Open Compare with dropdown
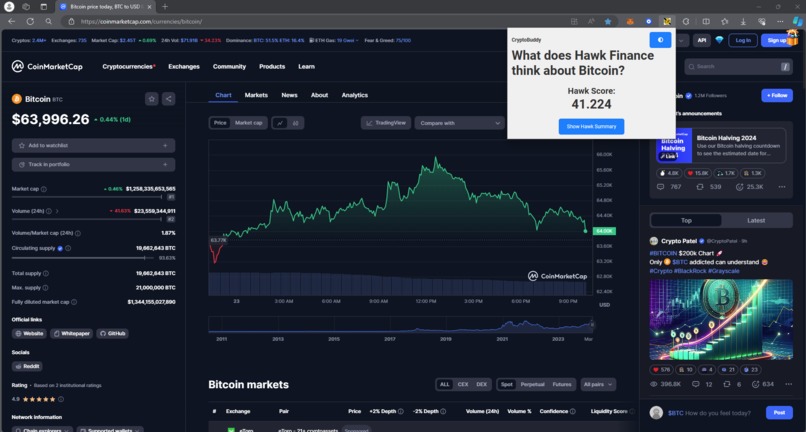Image resolution: width=806 pixels, height=432 pixels. [460, 123]
